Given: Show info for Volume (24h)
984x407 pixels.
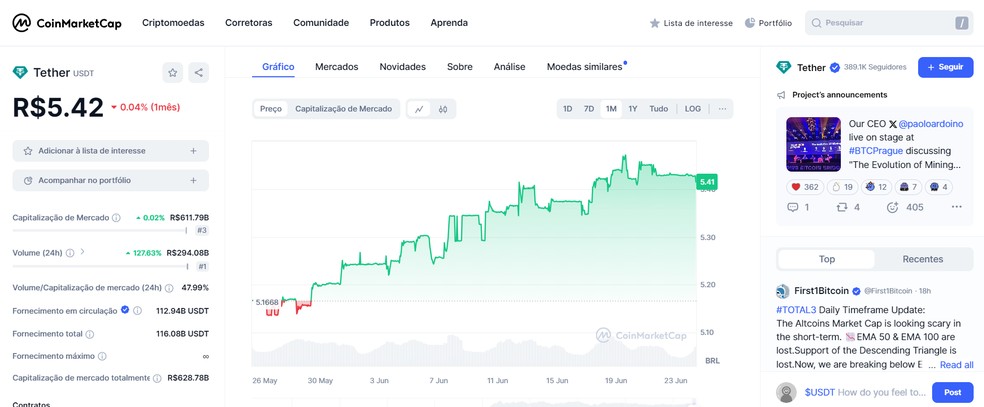Looking at the screenshot, I should pos(70,253).
